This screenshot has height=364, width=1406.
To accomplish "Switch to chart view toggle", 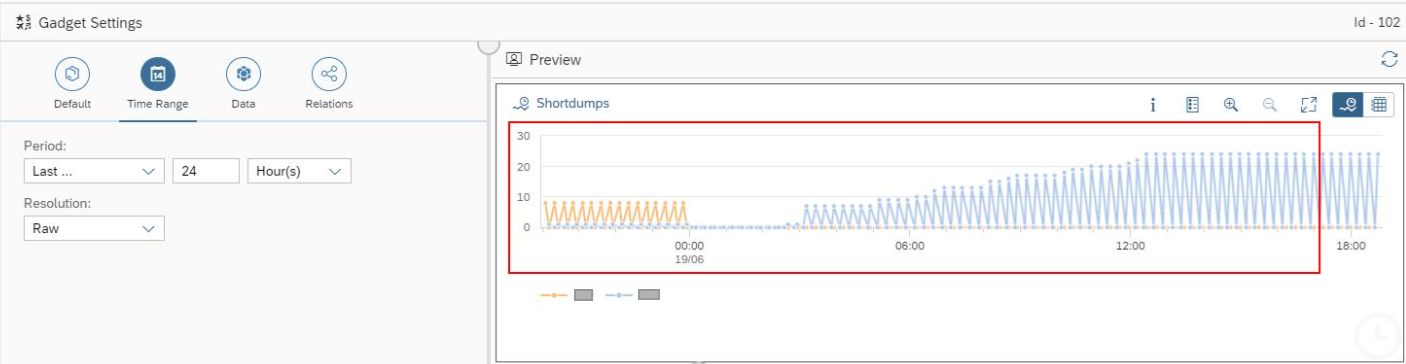I will pos(1347,104).
